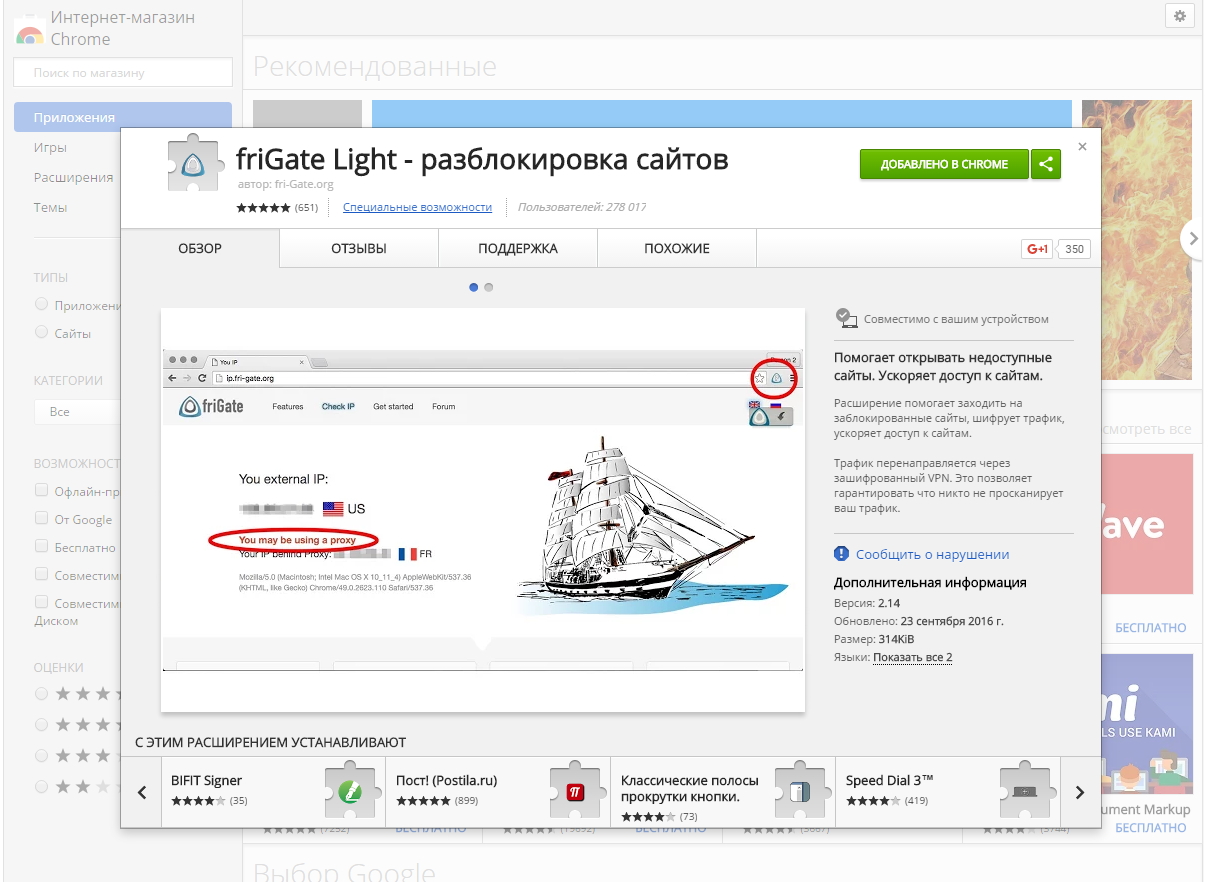
Task: Click the device compatibility icon
Action: click(846, 318)
